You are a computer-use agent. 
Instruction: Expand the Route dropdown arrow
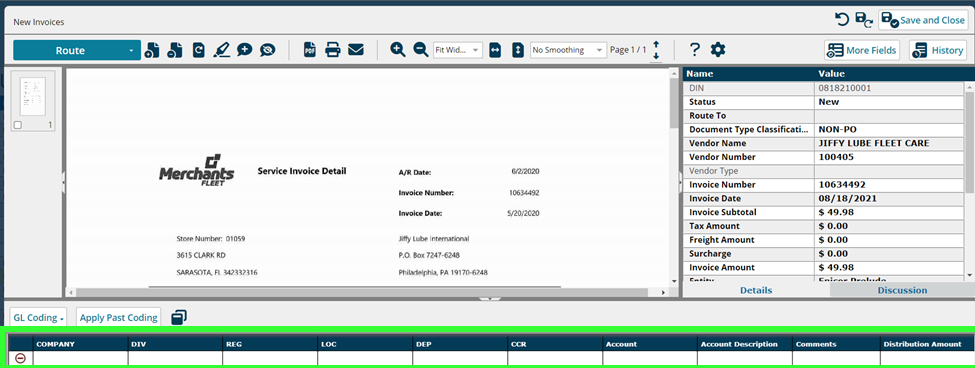pyautogui.click(x=131, y=51)
